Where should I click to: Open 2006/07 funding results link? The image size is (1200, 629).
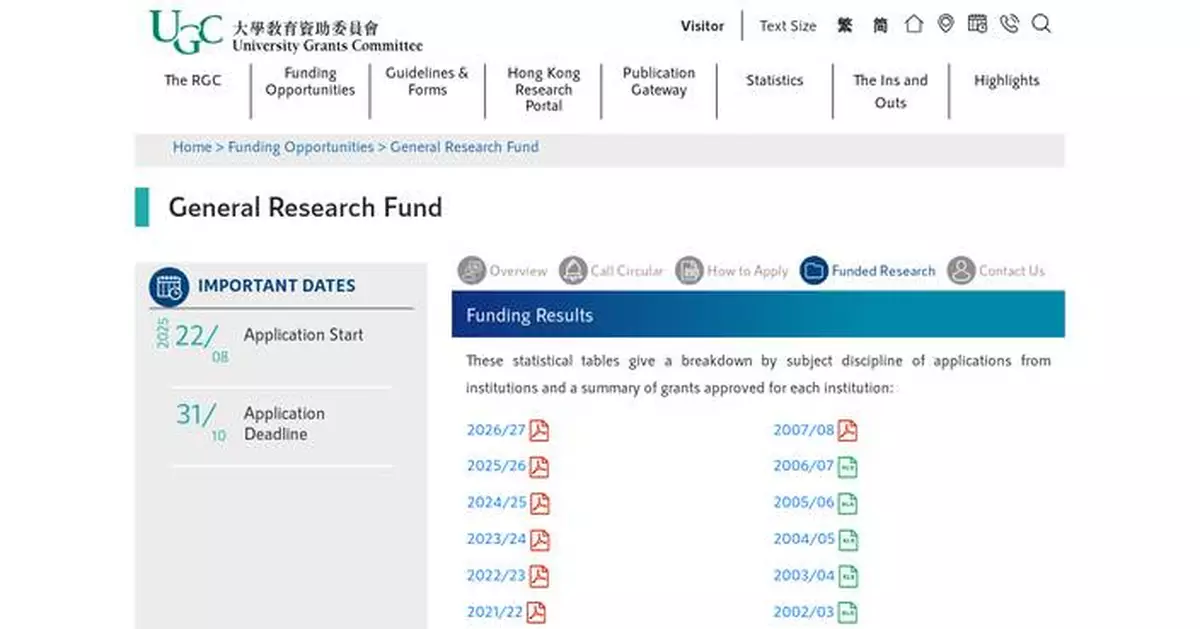(x=803, y=467)
